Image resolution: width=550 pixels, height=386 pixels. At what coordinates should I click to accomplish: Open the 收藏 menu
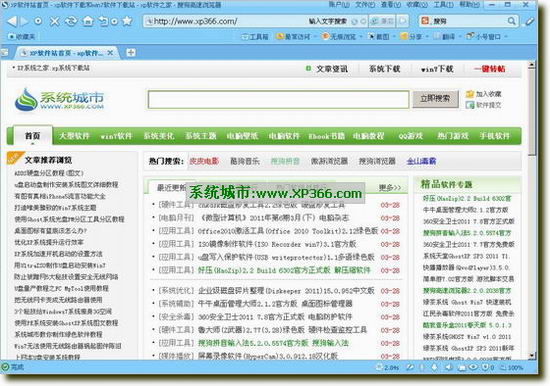click(x=417, y=5)
